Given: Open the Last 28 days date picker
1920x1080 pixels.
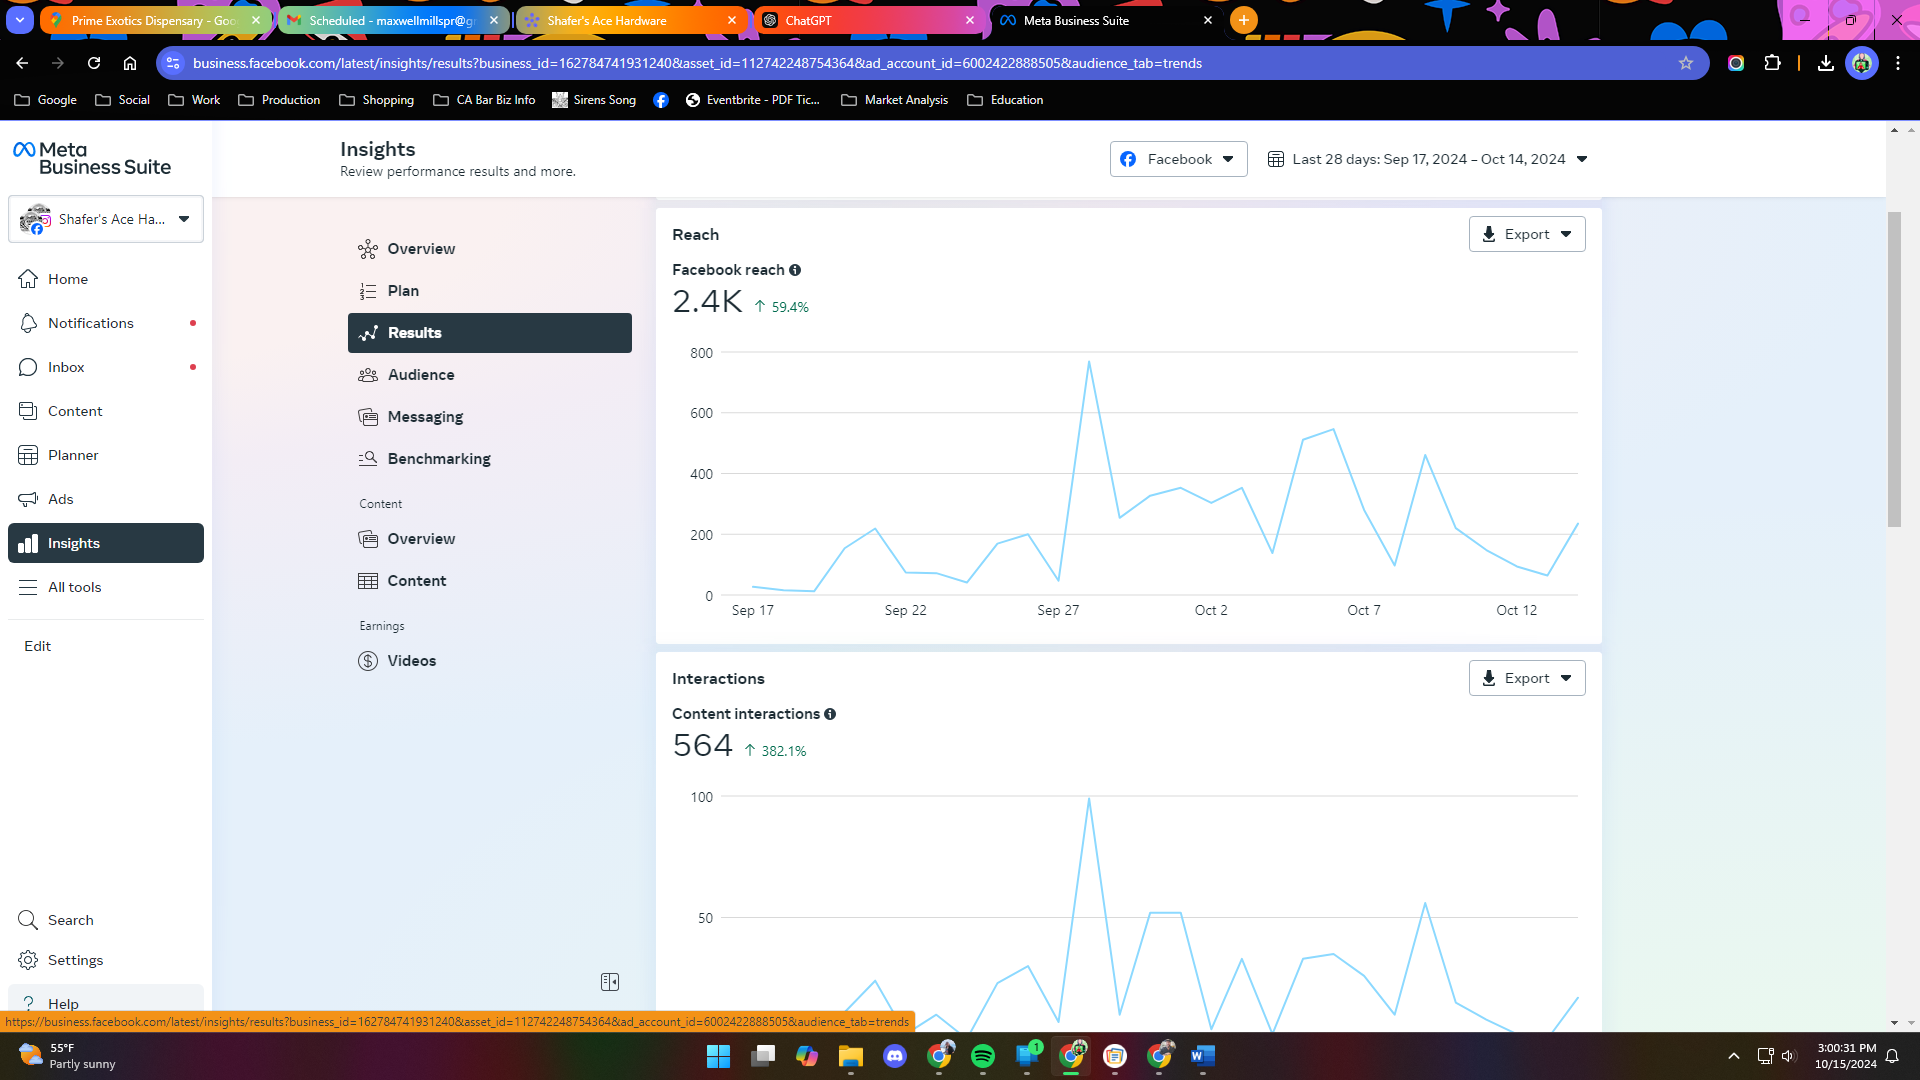Looking at the screenshot, I should tap(1428, 159).
